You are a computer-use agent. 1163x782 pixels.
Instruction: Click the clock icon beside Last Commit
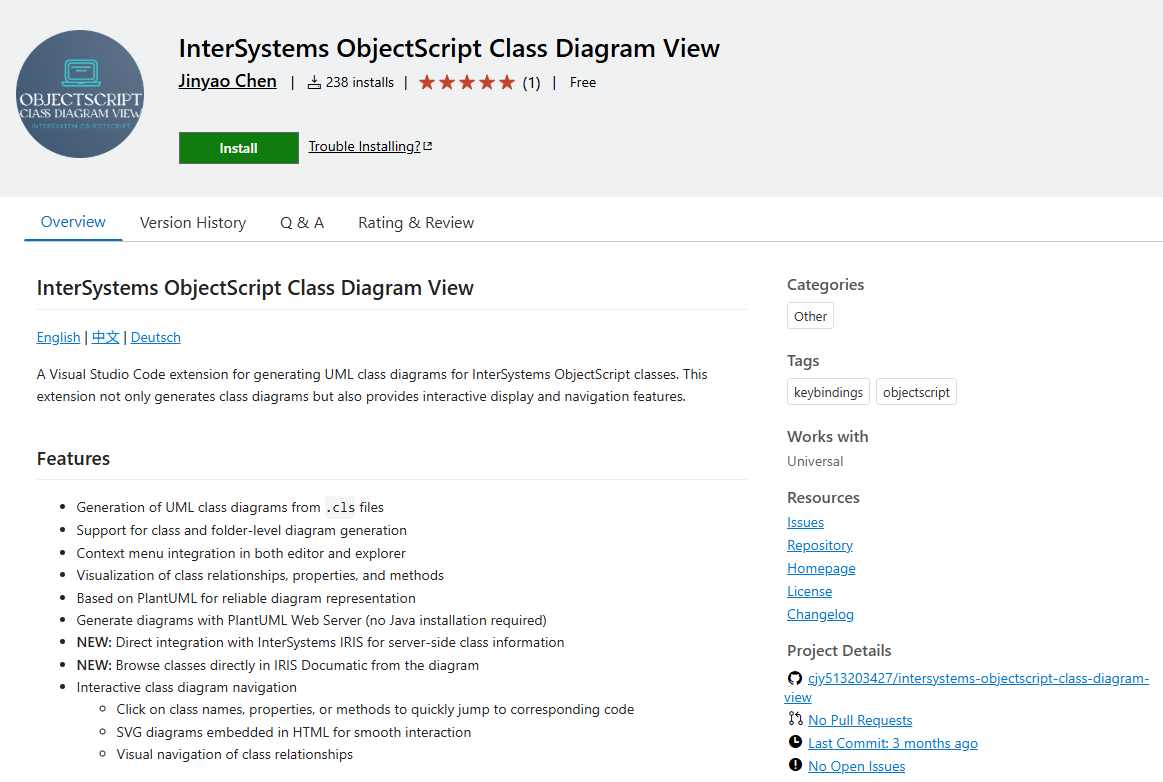coord(795,742)
